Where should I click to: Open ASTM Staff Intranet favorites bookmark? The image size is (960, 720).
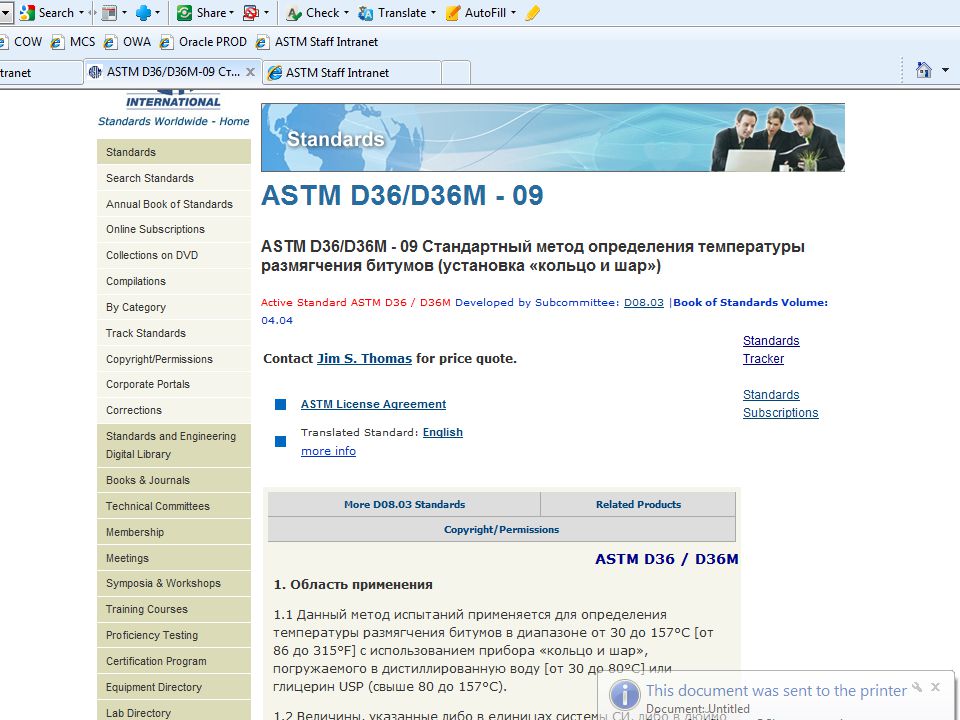[x=317, y=42]
